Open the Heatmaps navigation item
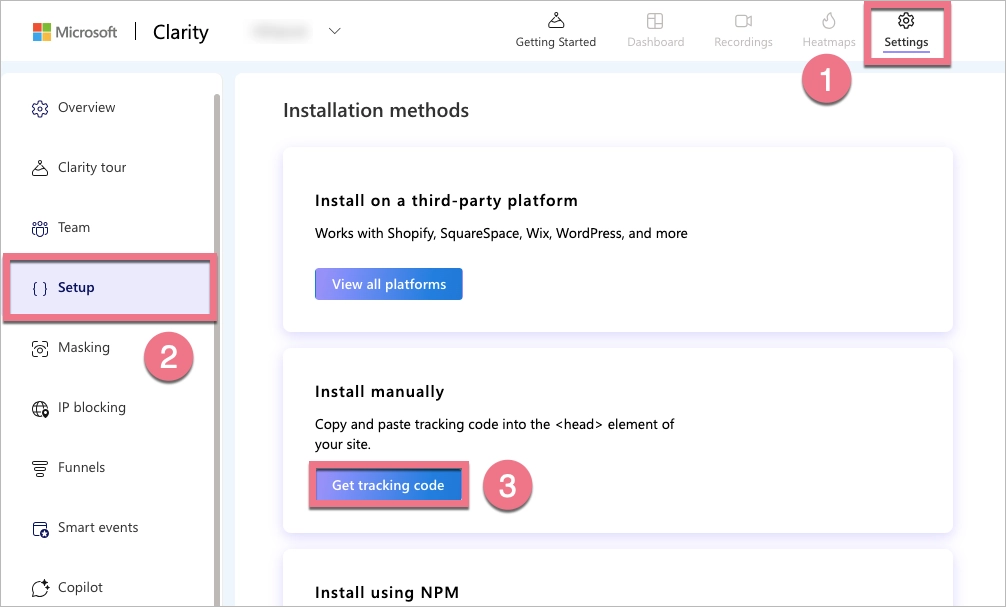The width and height of the screenshot is (1006, 607). [828, 32]
